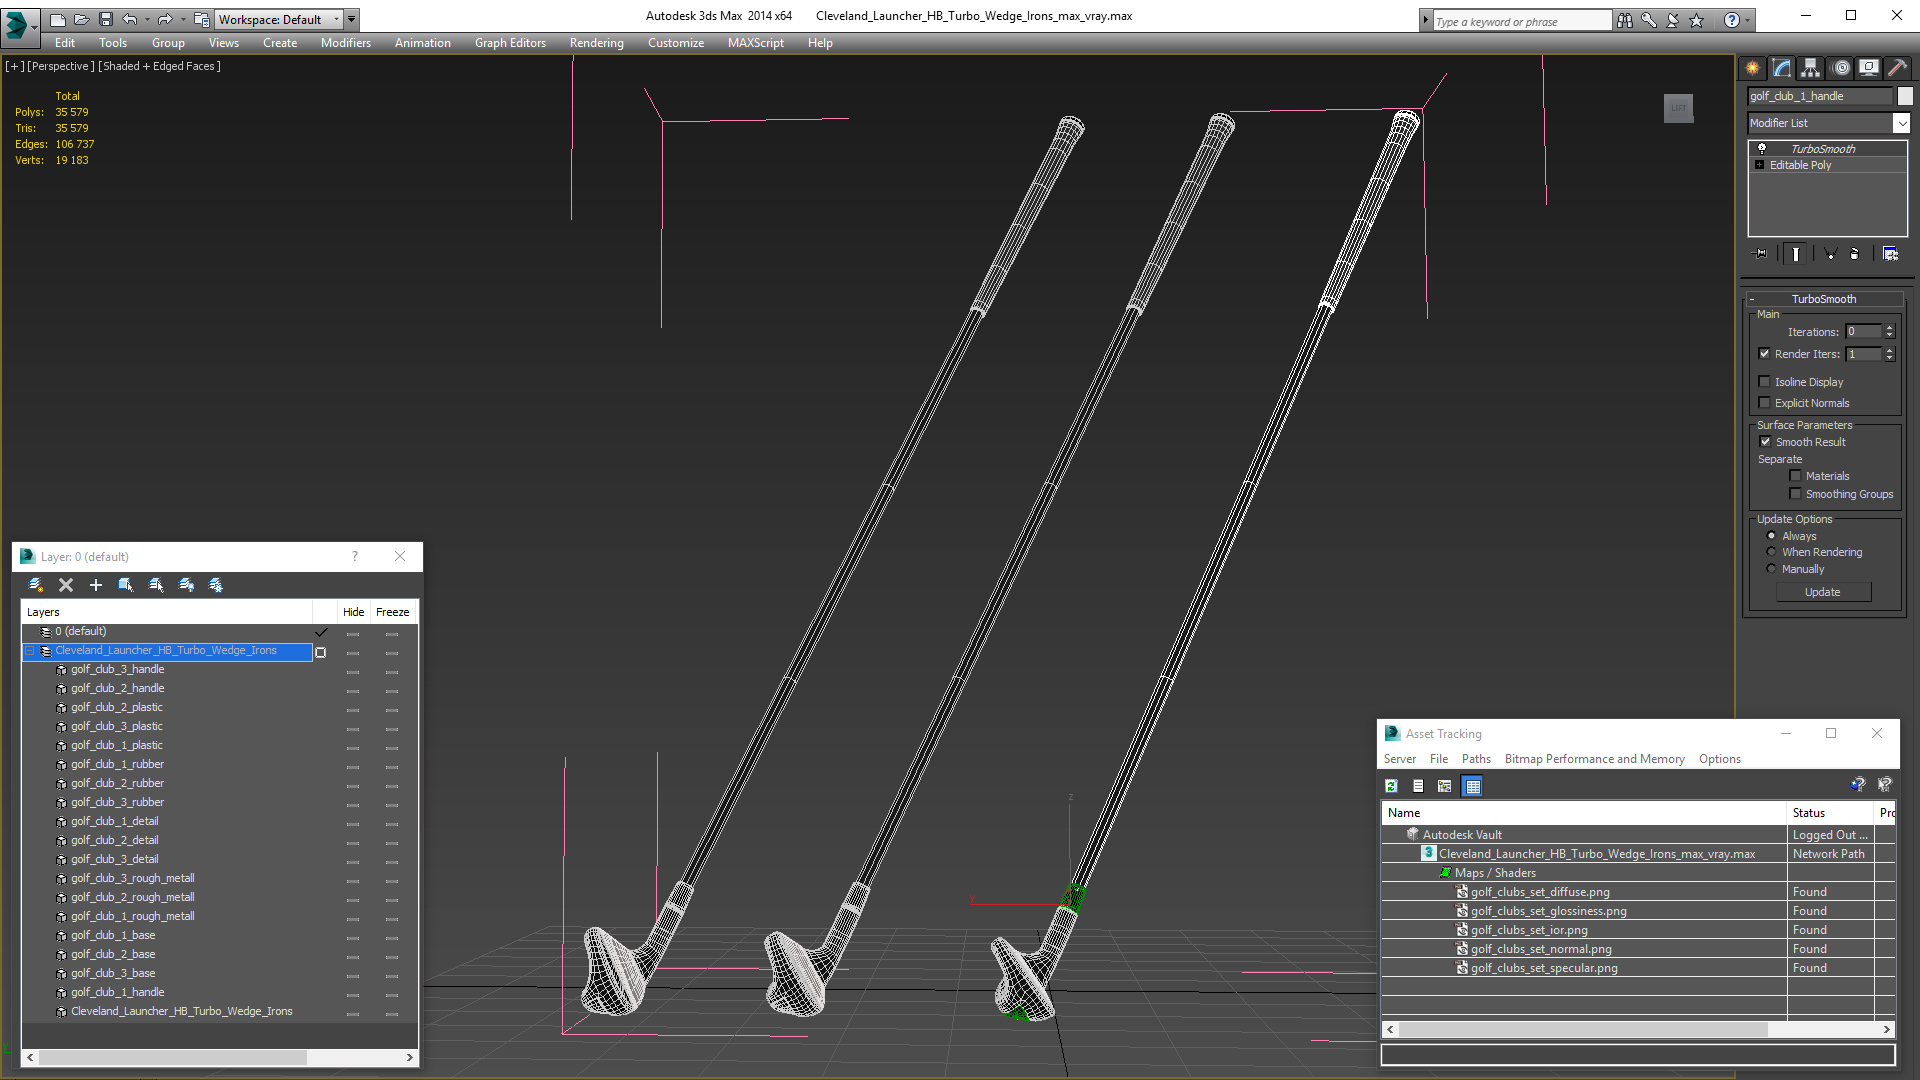
Task: Click the Iterations spinner arrows
Action: pyautogui.click(x=1889, y=332)
